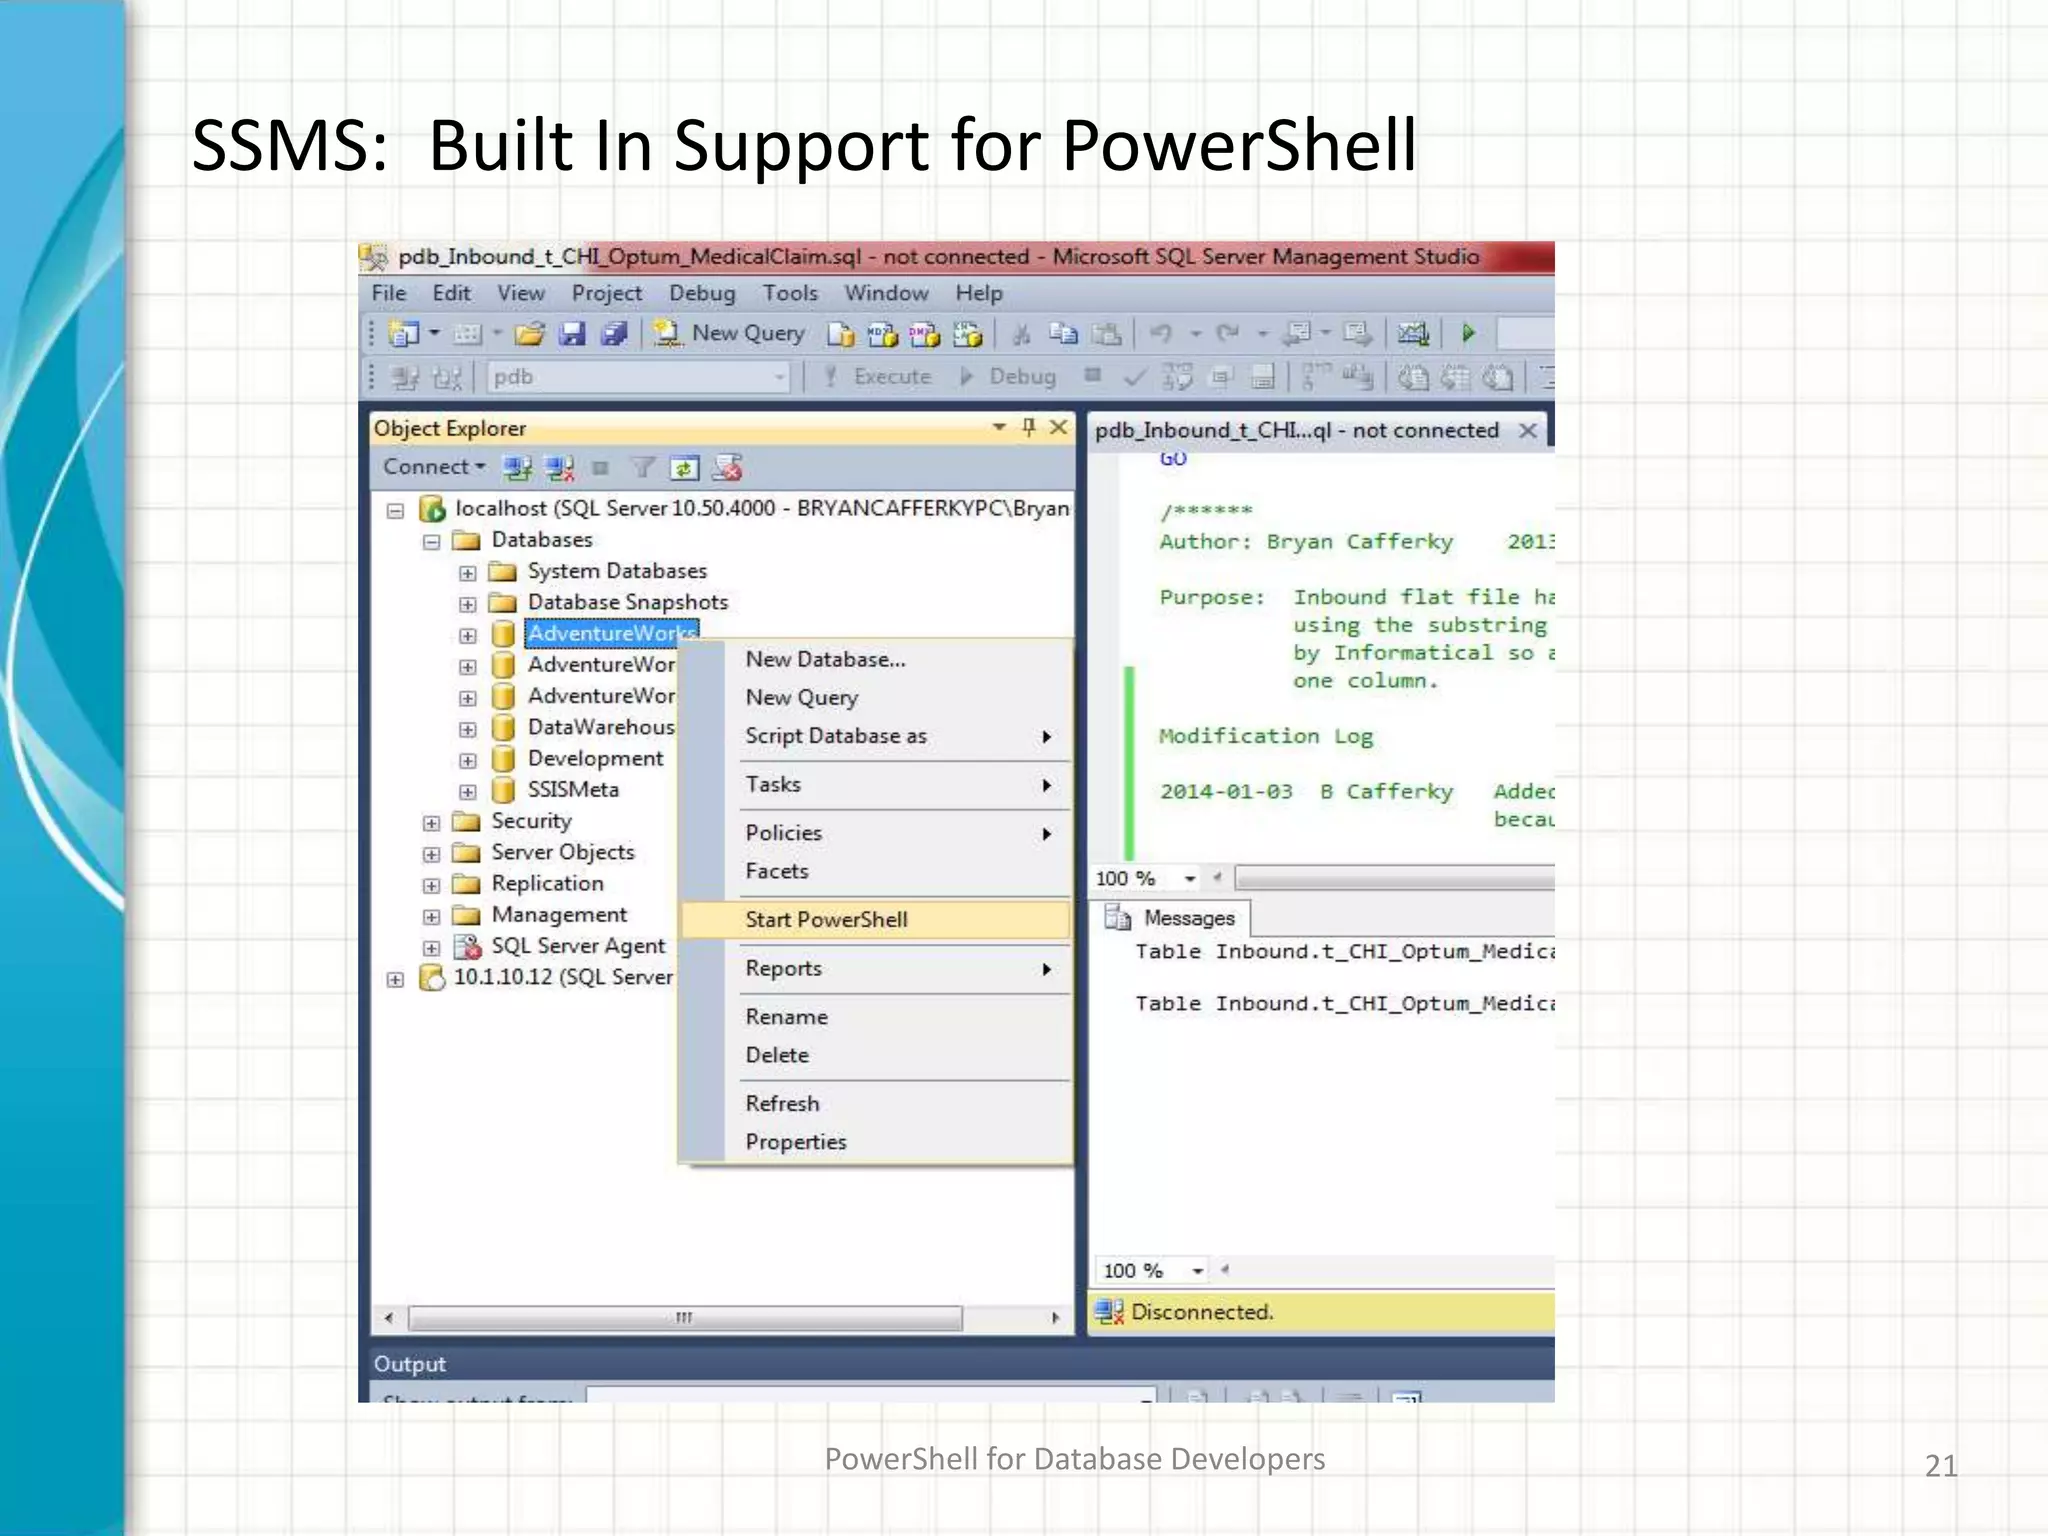Click the green Start Debugging arrow
This screenshot has width=2048, height=1536.
[x=1468, y=333]
